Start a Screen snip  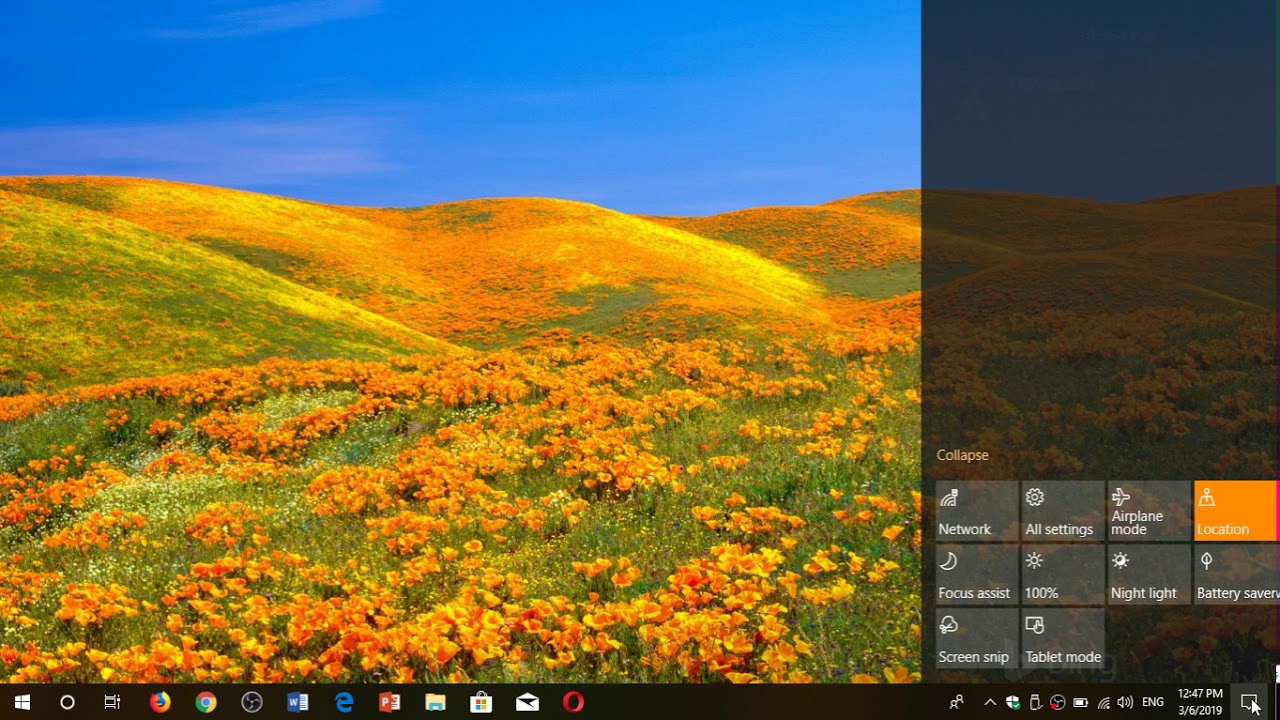coord(977,639)
